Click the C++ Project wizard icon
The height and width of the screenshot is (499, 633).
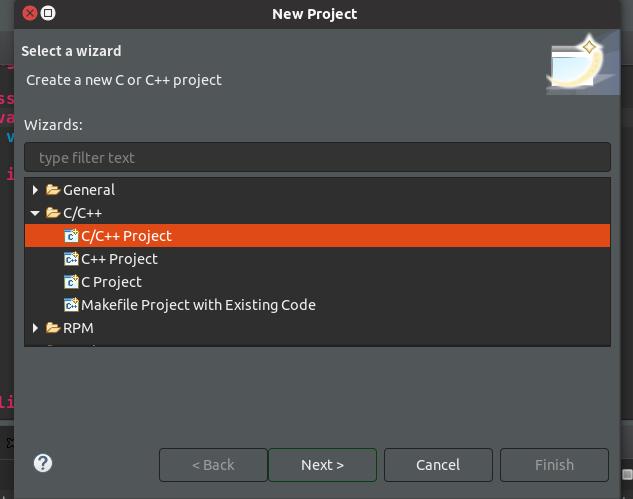[x=71, y=259]
